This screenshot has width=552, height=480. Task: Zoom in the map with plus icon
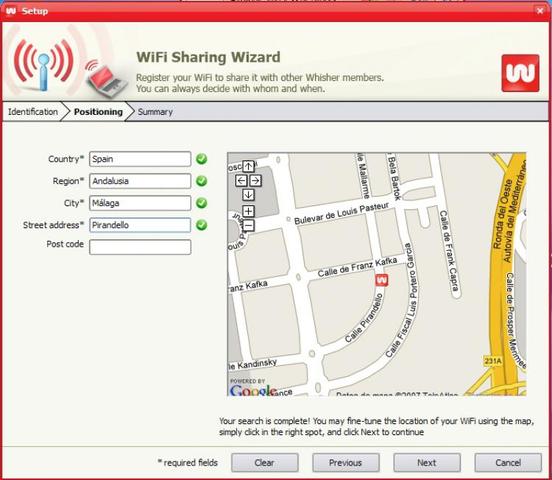click(x=249, y=211)
